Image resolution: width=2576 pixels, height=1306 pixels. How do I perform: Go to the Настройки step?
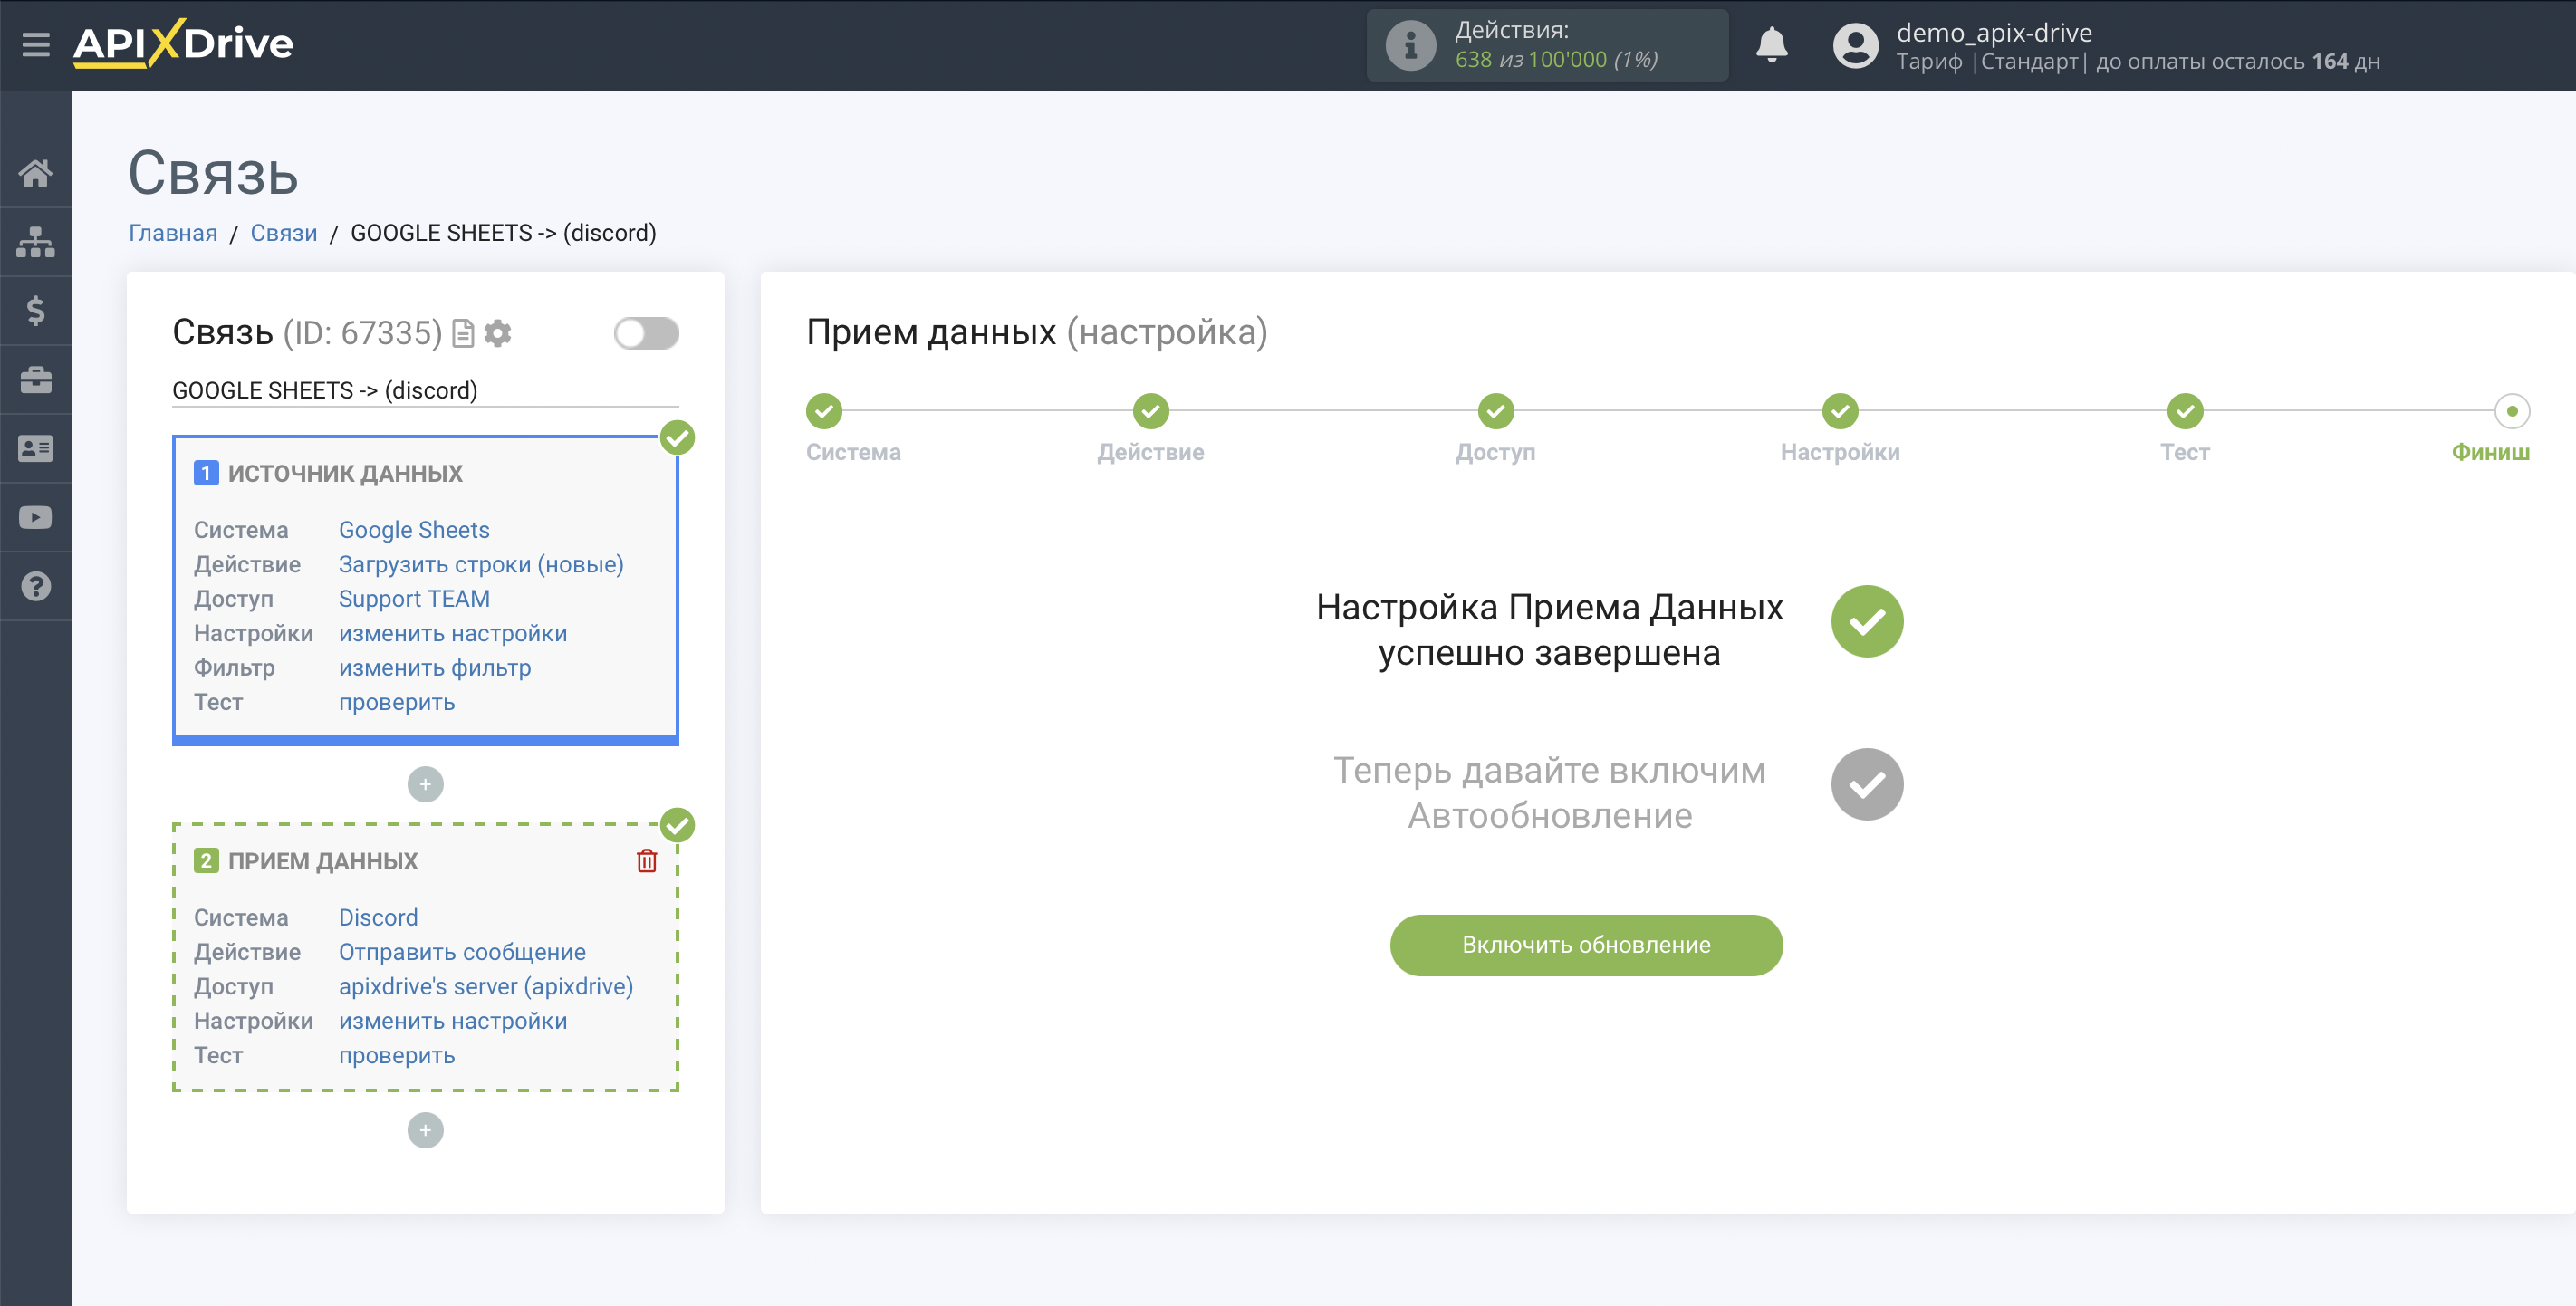click(1840, 411)
